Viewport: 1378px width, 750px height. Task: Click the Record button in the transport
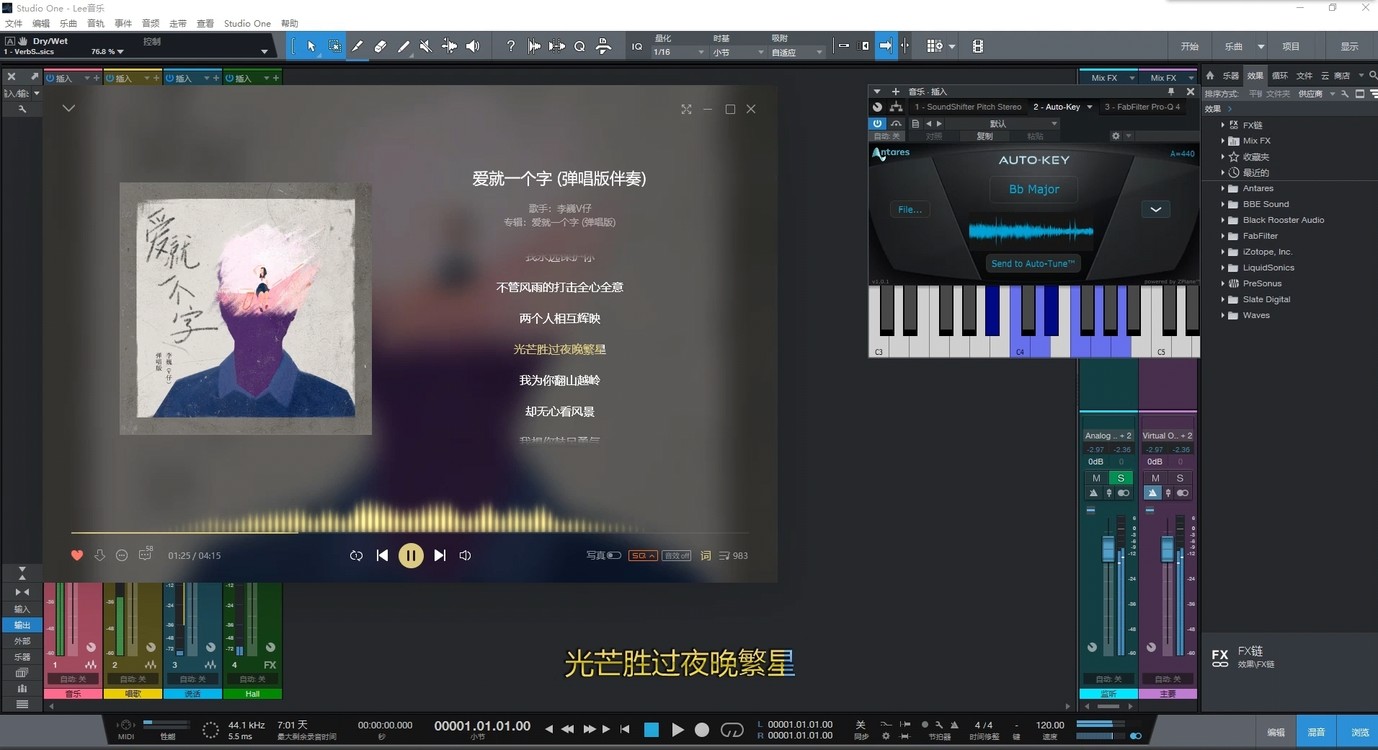point(702,728)
